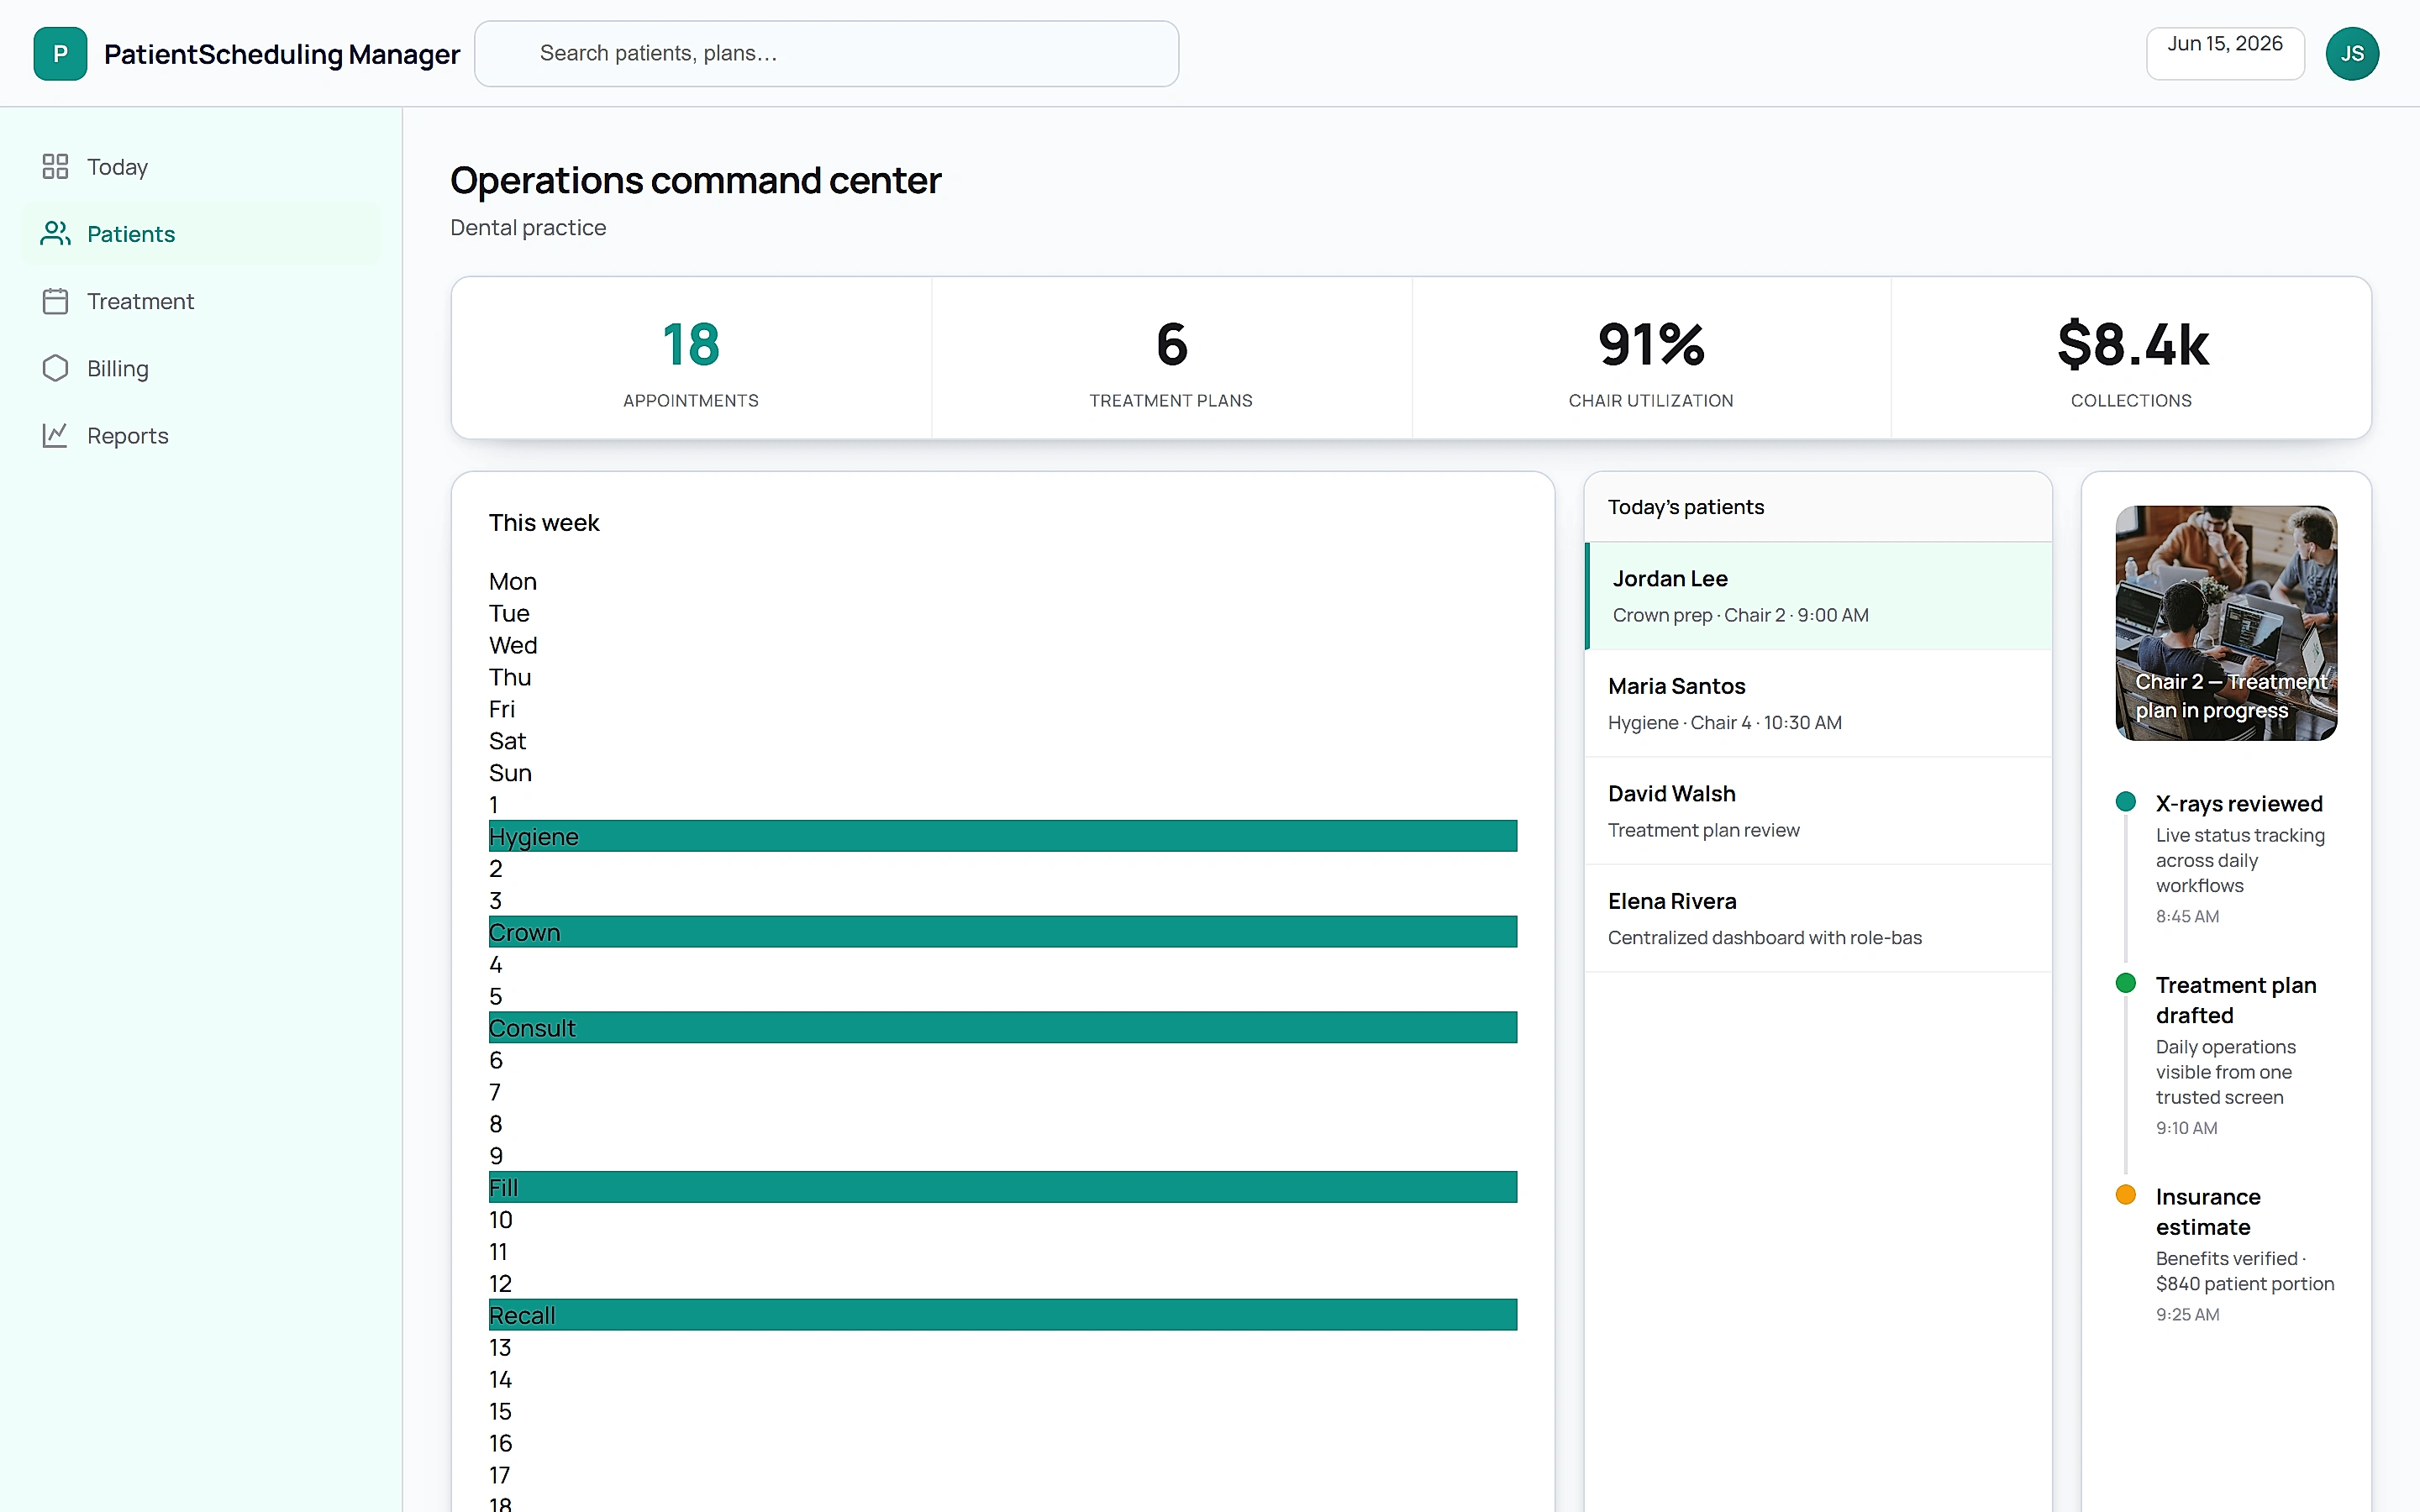The image size is (2420, 1512).
Task: Click the Fri day label
Action: pos(502,709)
